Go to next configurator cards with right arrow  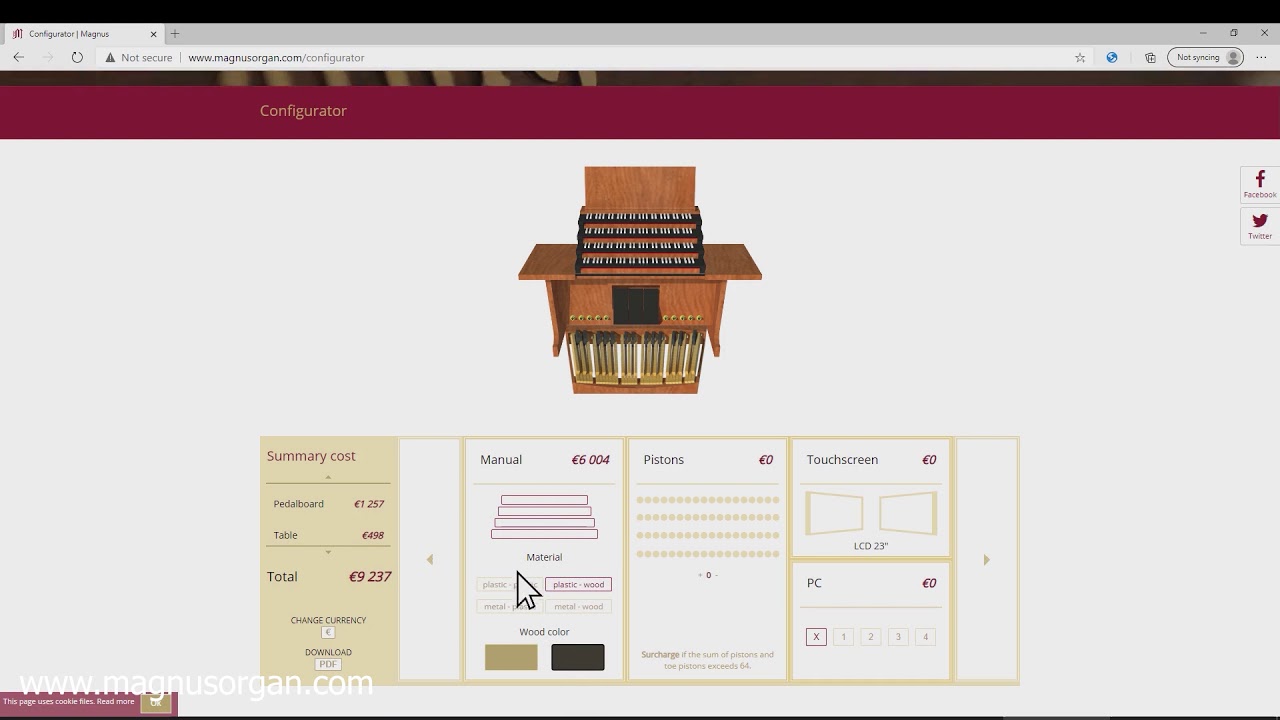pyautogui.click(x=986, y=560)
